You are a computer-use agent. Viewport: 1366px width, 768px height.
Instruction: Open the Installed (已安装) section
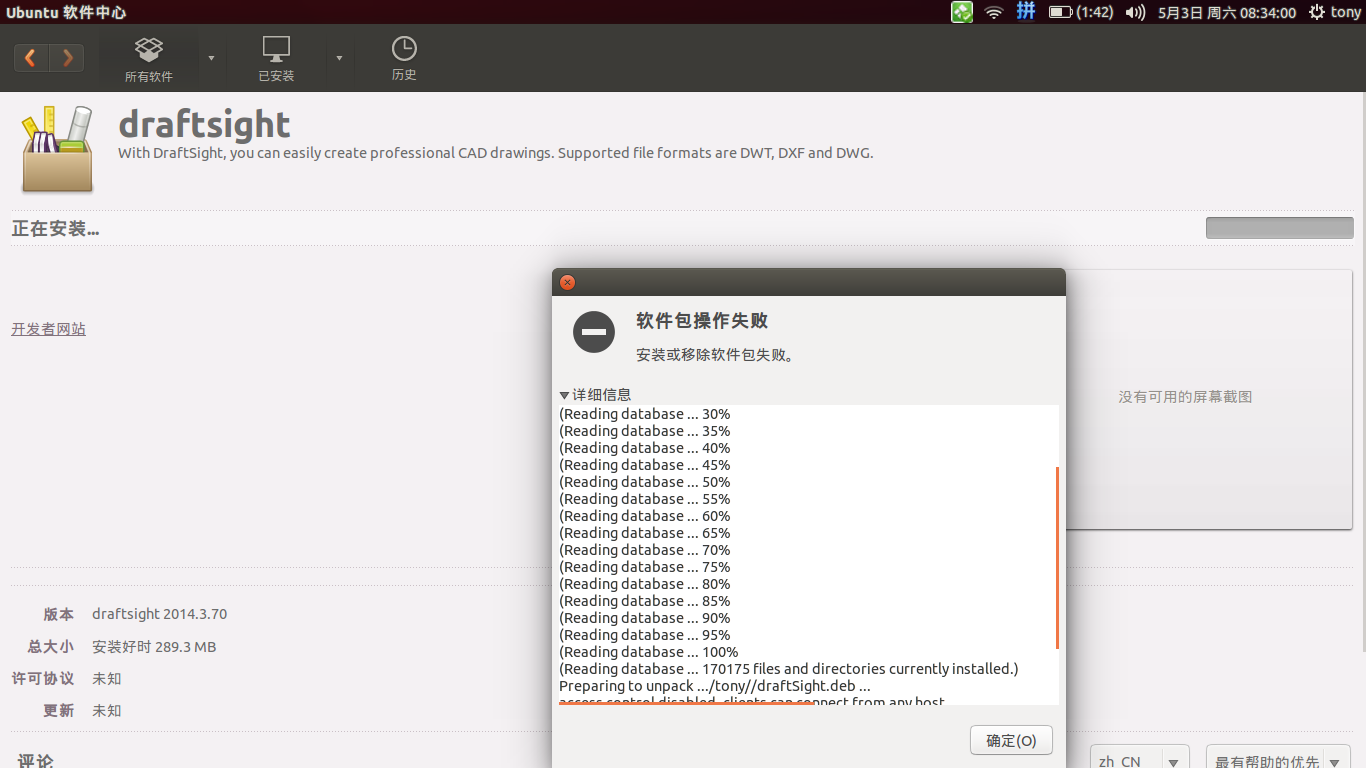(276, 59)
